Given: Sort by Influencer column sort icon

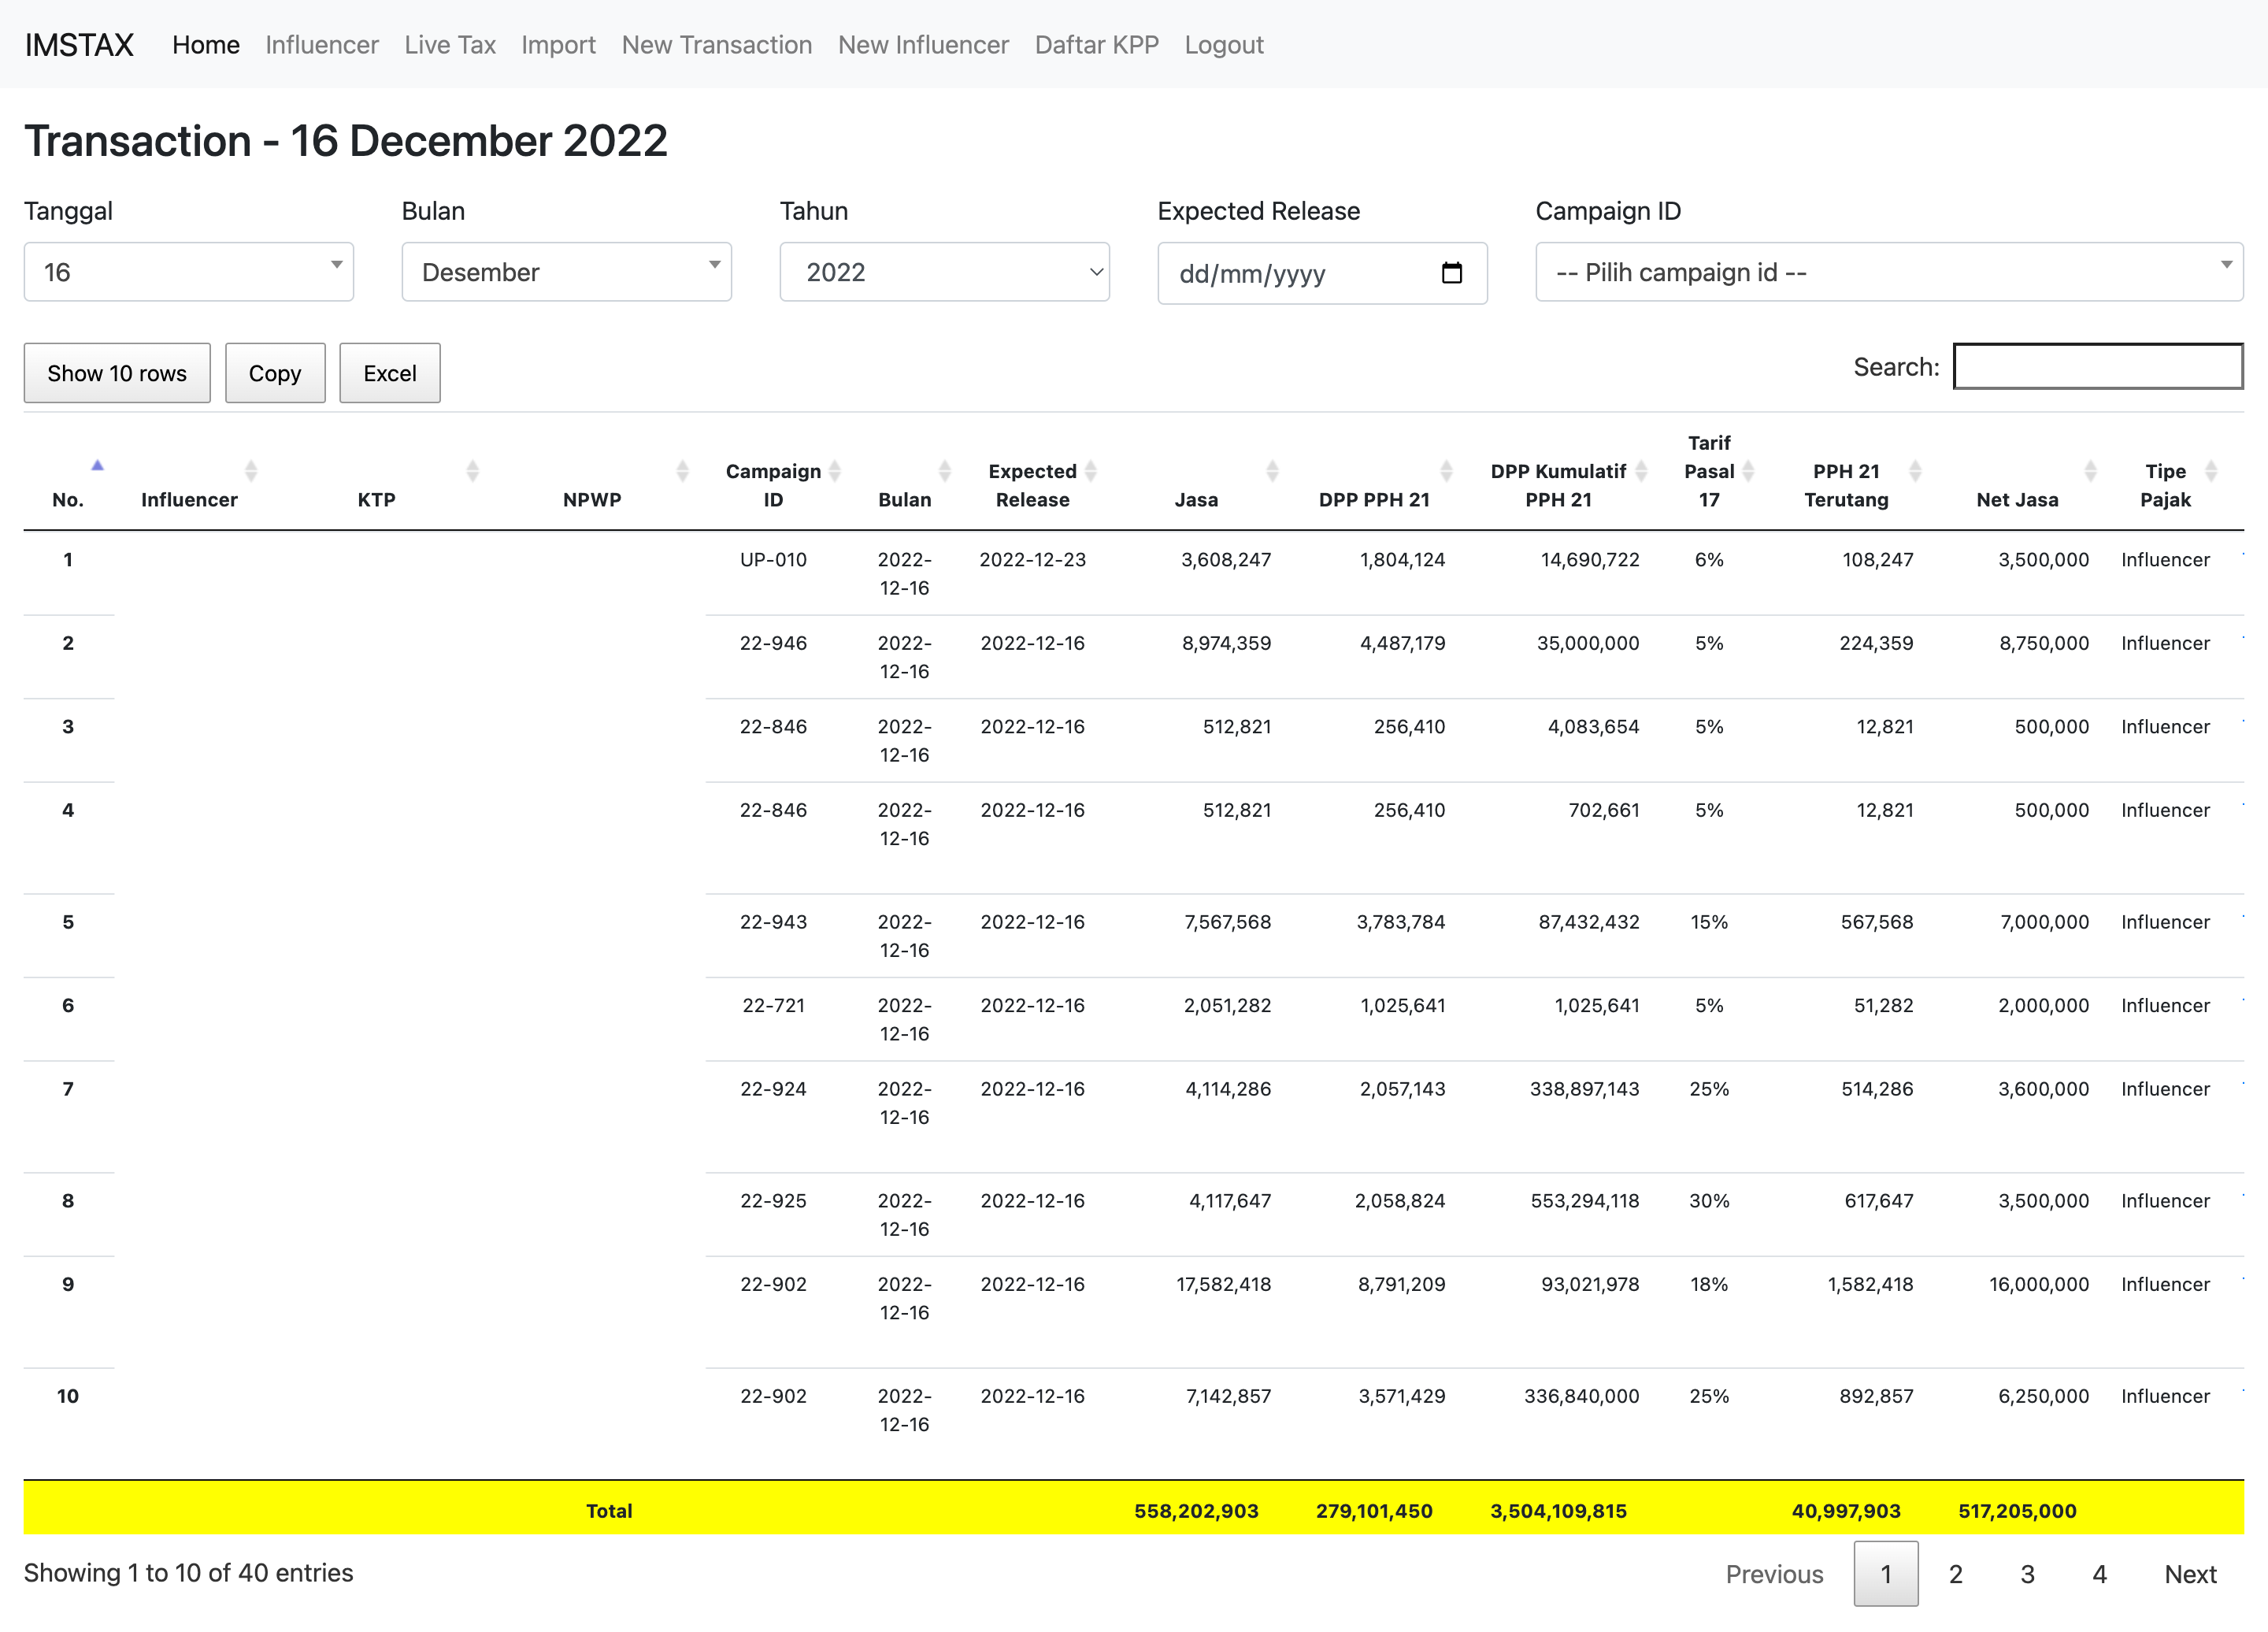Looking at the screenshot, I should pos(251,471).
